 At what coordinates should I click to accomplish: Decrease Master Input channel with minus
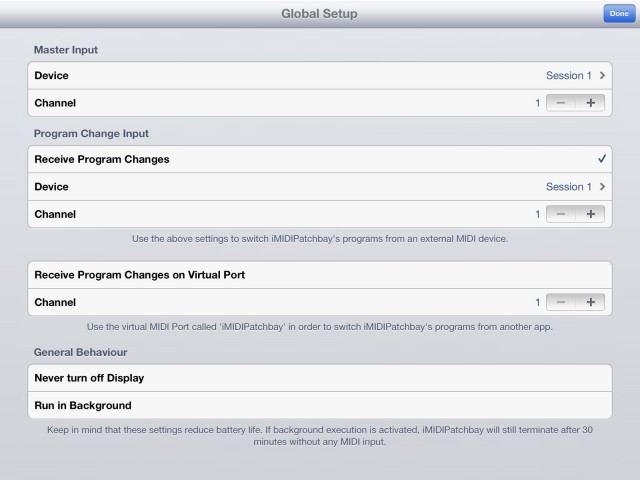click(561, 103)
